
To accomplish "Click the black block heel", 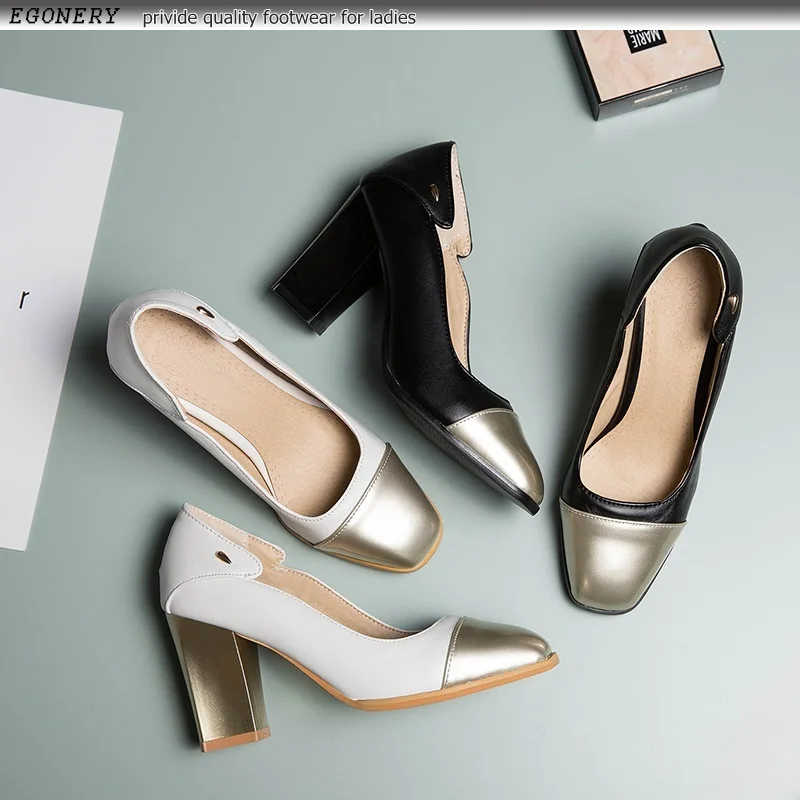I will pos(328,265).
